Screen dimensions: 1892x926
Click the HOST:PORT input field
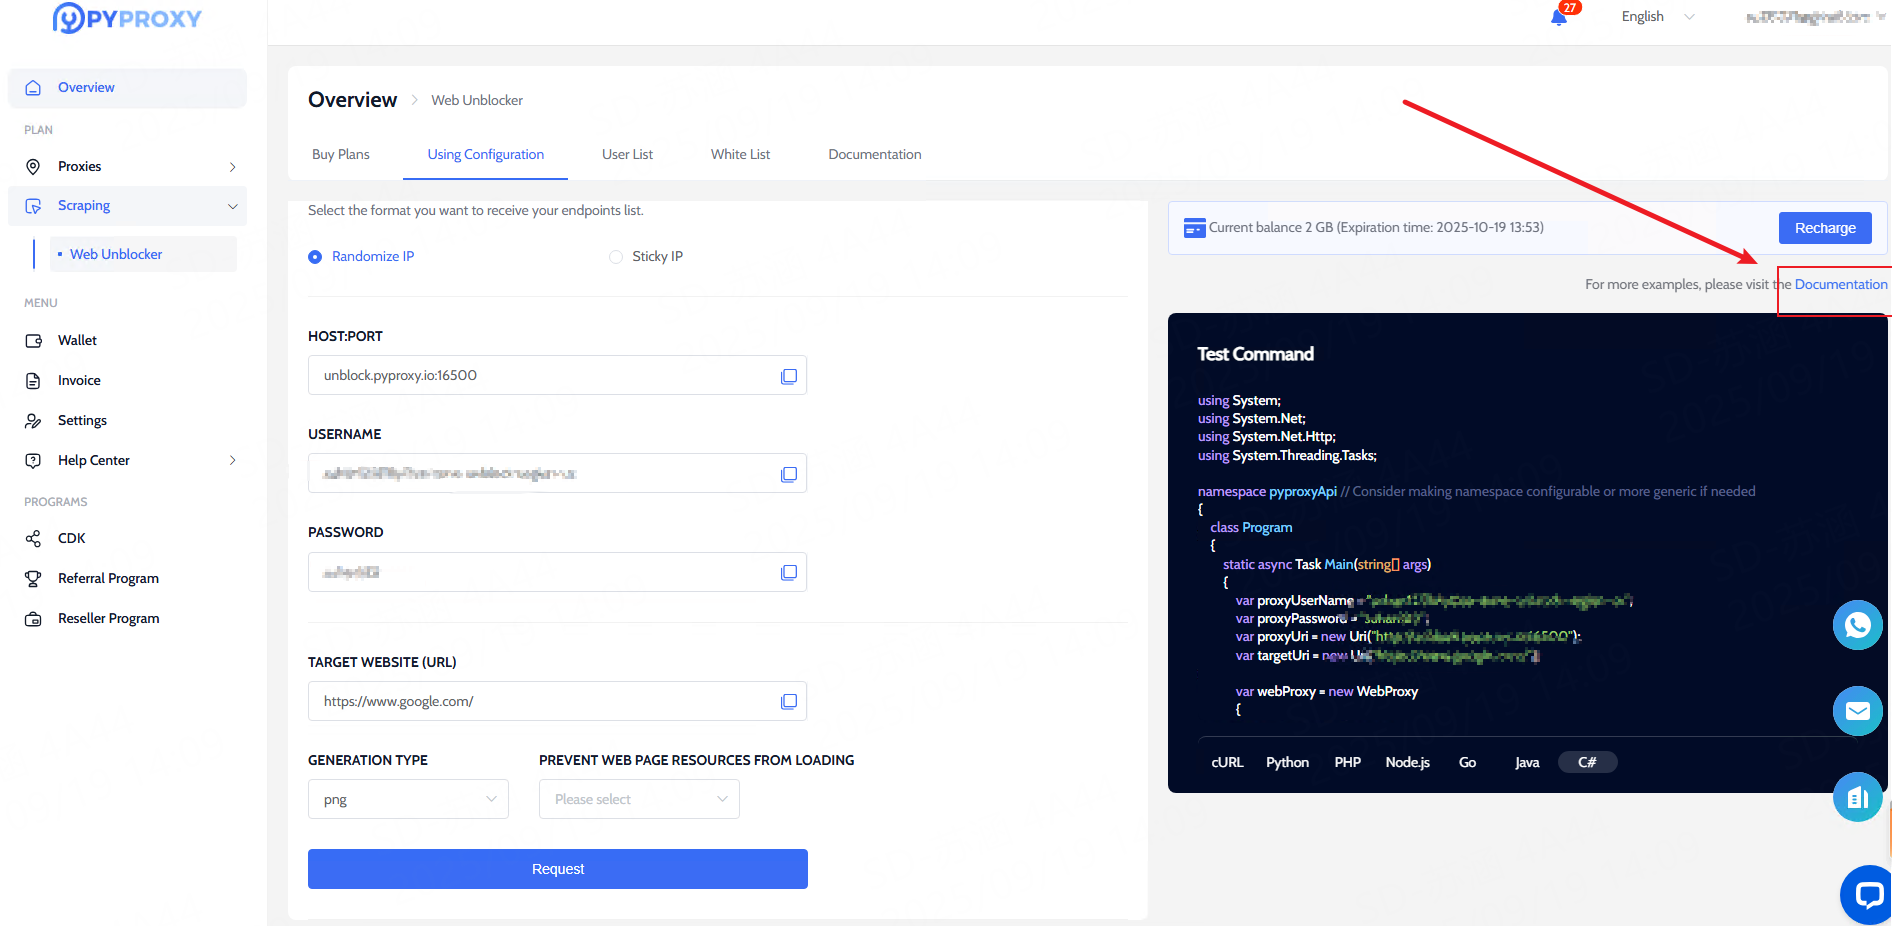[557, 375]
